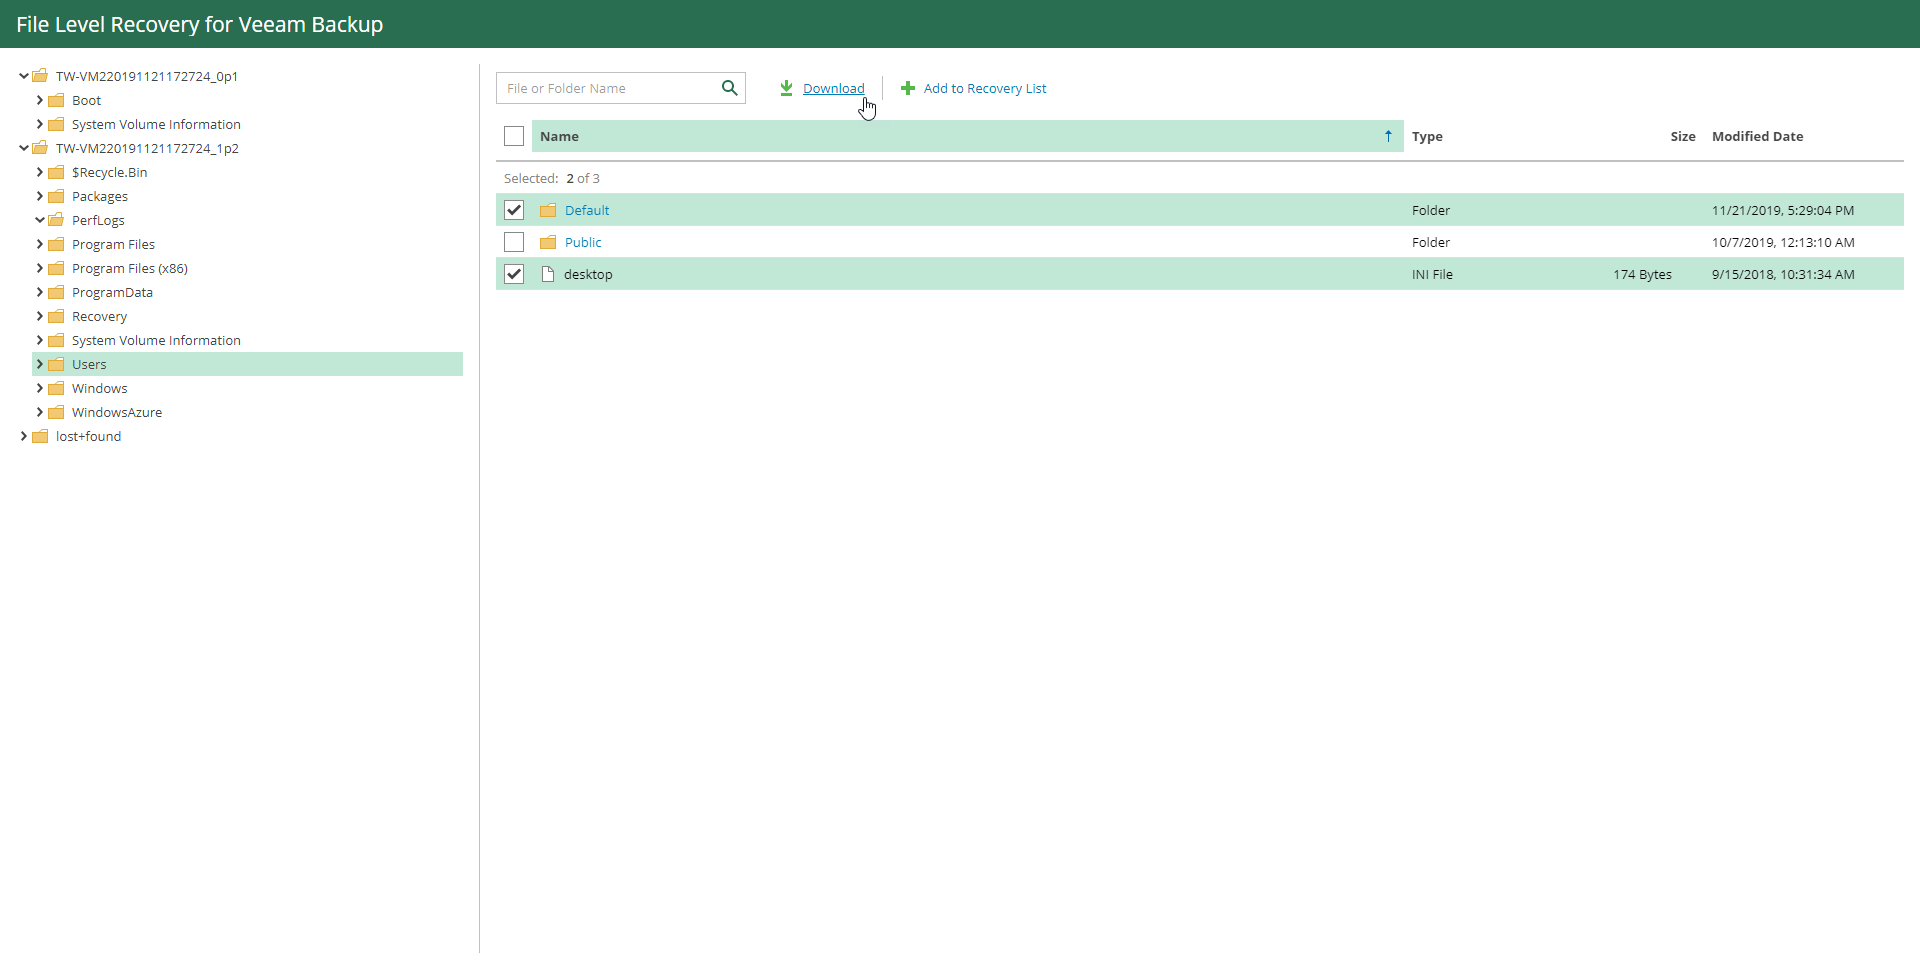The height and width of the screenshot is (969, 1920).
Task: Select System Volume Information under 0p1
Action: coord(156,124)
